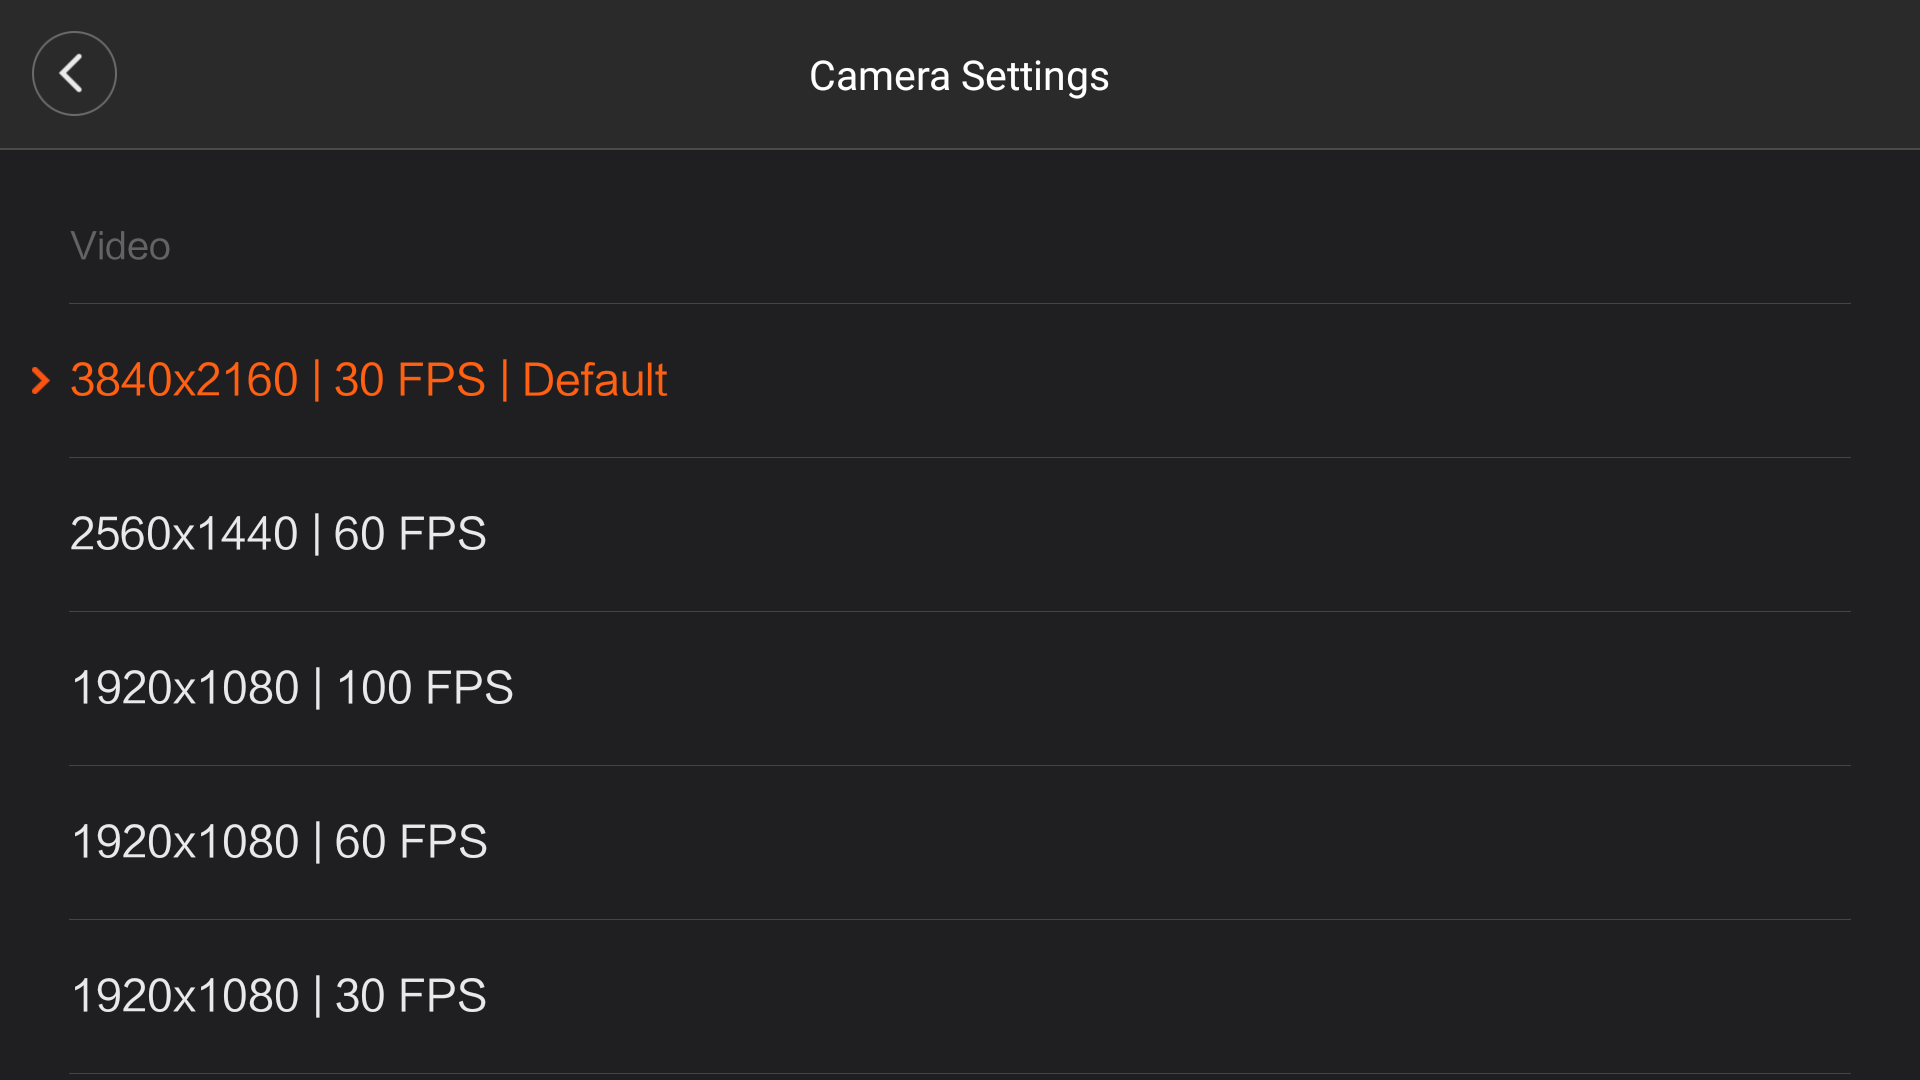Click the orange "3840x2160" resolution text
This screenshot has width=1920, height=1080.
coord(184,381)
